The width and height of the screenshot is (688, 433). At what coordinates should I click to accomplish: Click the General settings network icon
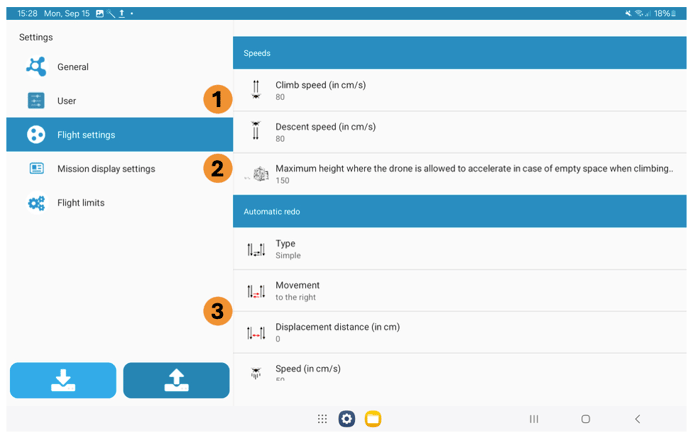36,67
